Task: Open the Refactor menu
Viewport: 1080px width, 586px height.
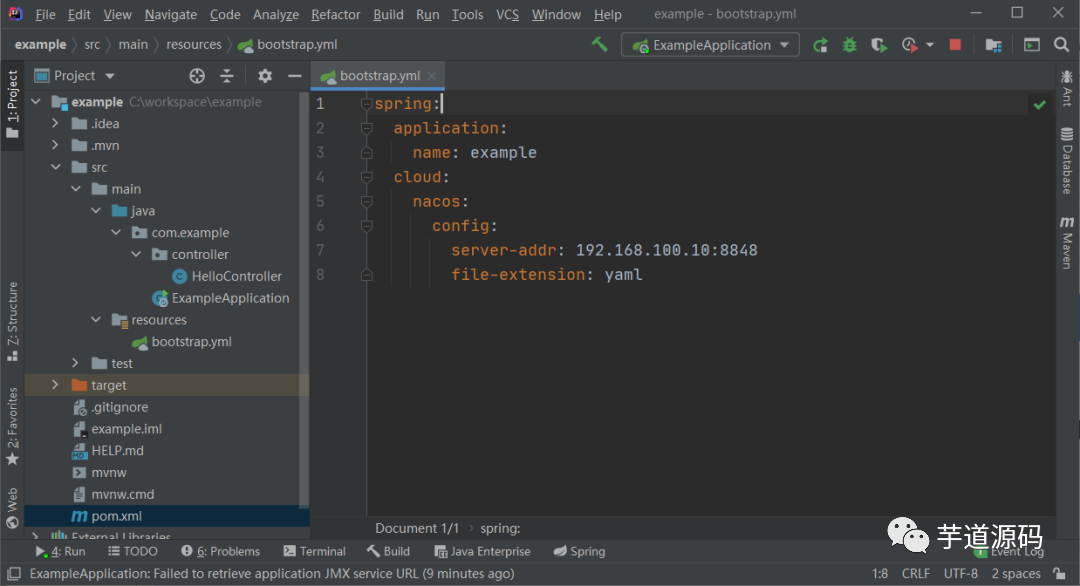Action: [x=335, y=14]
